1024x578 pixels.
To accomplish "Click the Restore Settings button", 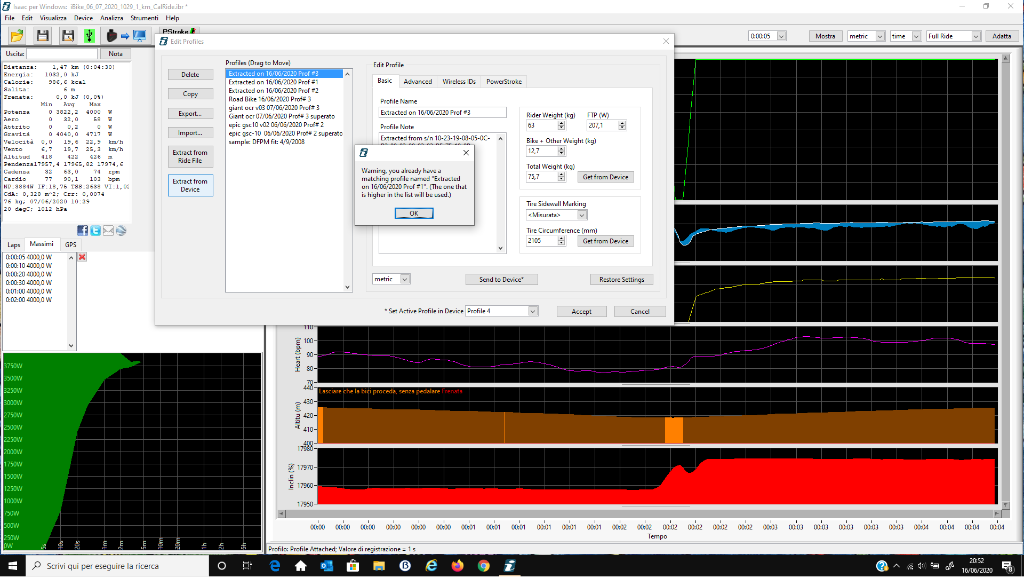I will (x=621, y=280).
